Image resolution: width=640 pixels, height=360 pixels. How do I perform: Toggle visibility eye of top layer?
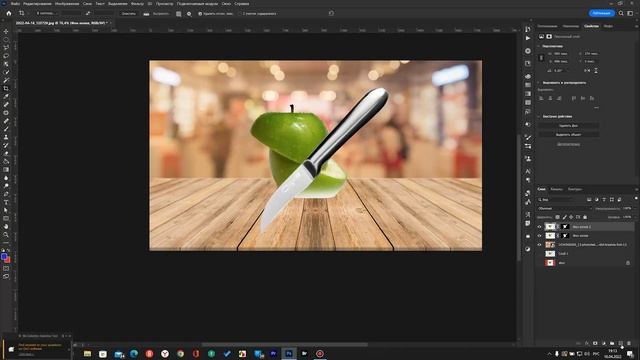click(539, 227)
